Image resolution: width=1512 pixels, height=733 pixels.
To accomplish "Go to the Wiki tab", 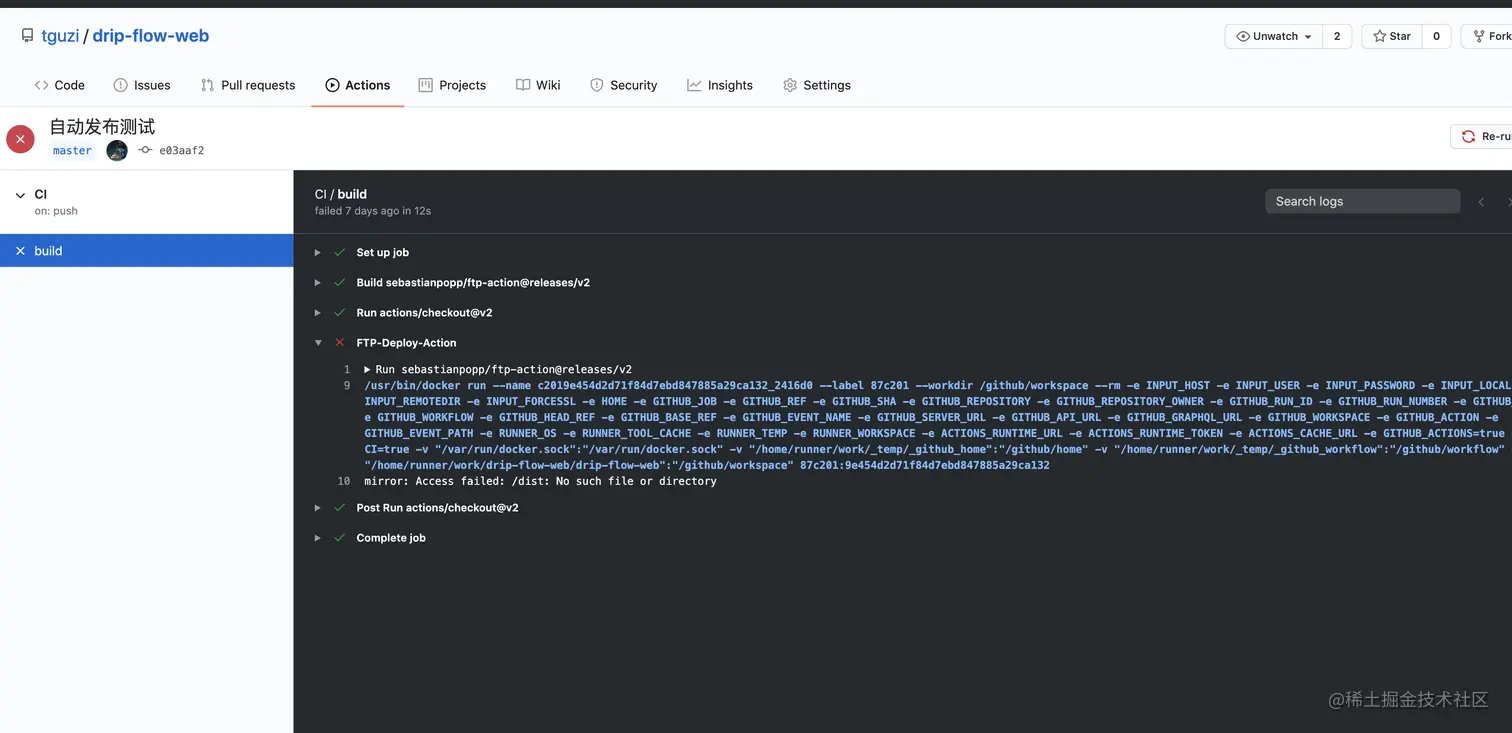I will 538,85.
